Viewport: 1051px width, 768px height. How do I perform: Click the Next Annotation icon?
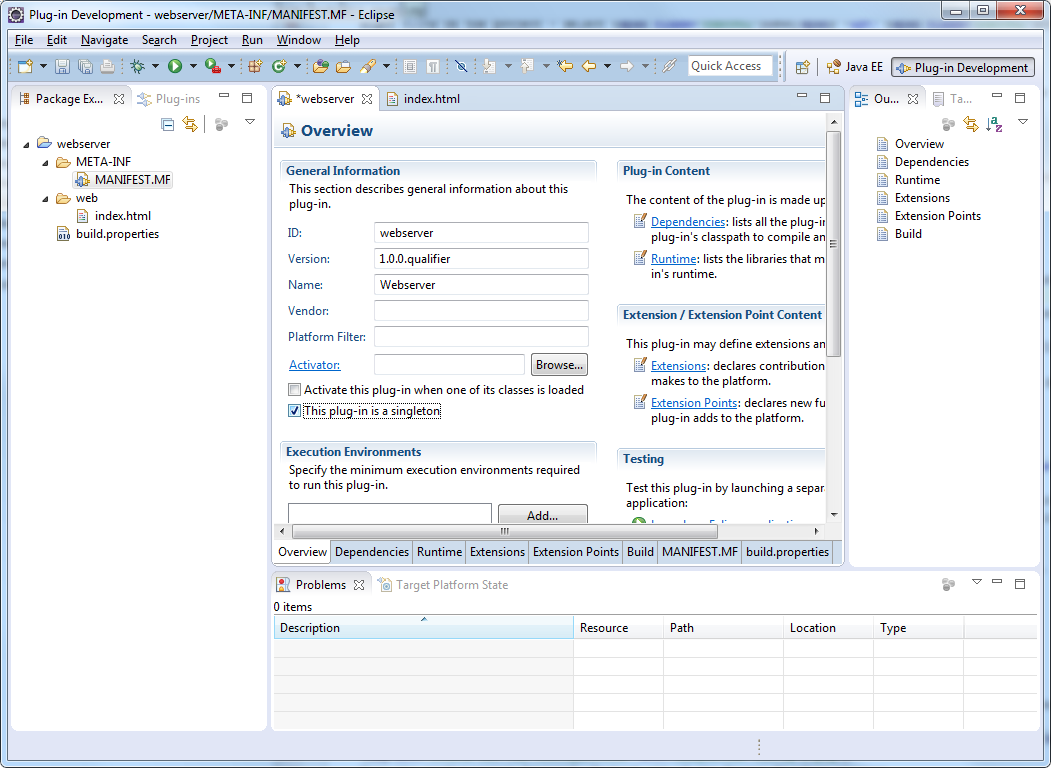tap(490, 66)
